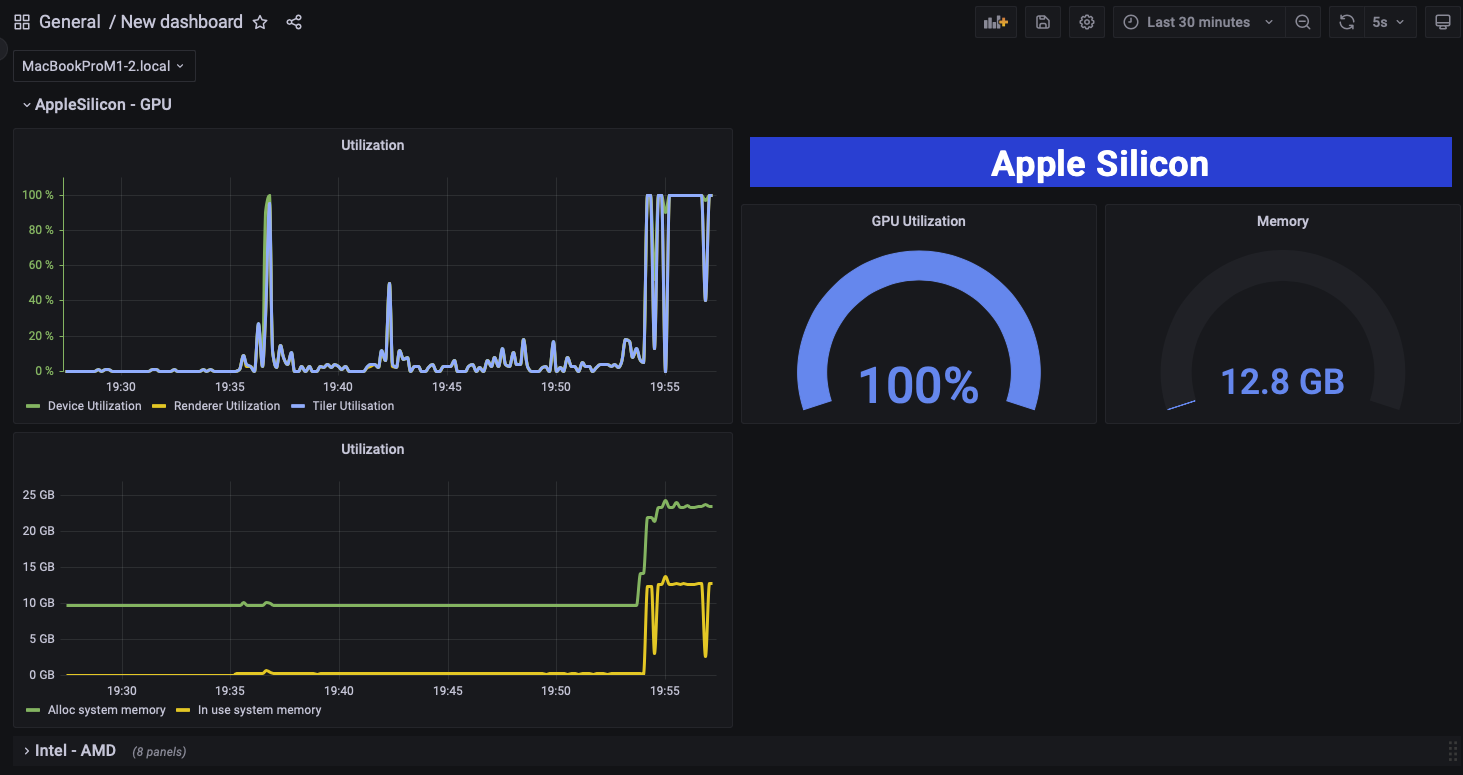
Task: Share the dashboard using the share icon
Action: pos(294,22)
